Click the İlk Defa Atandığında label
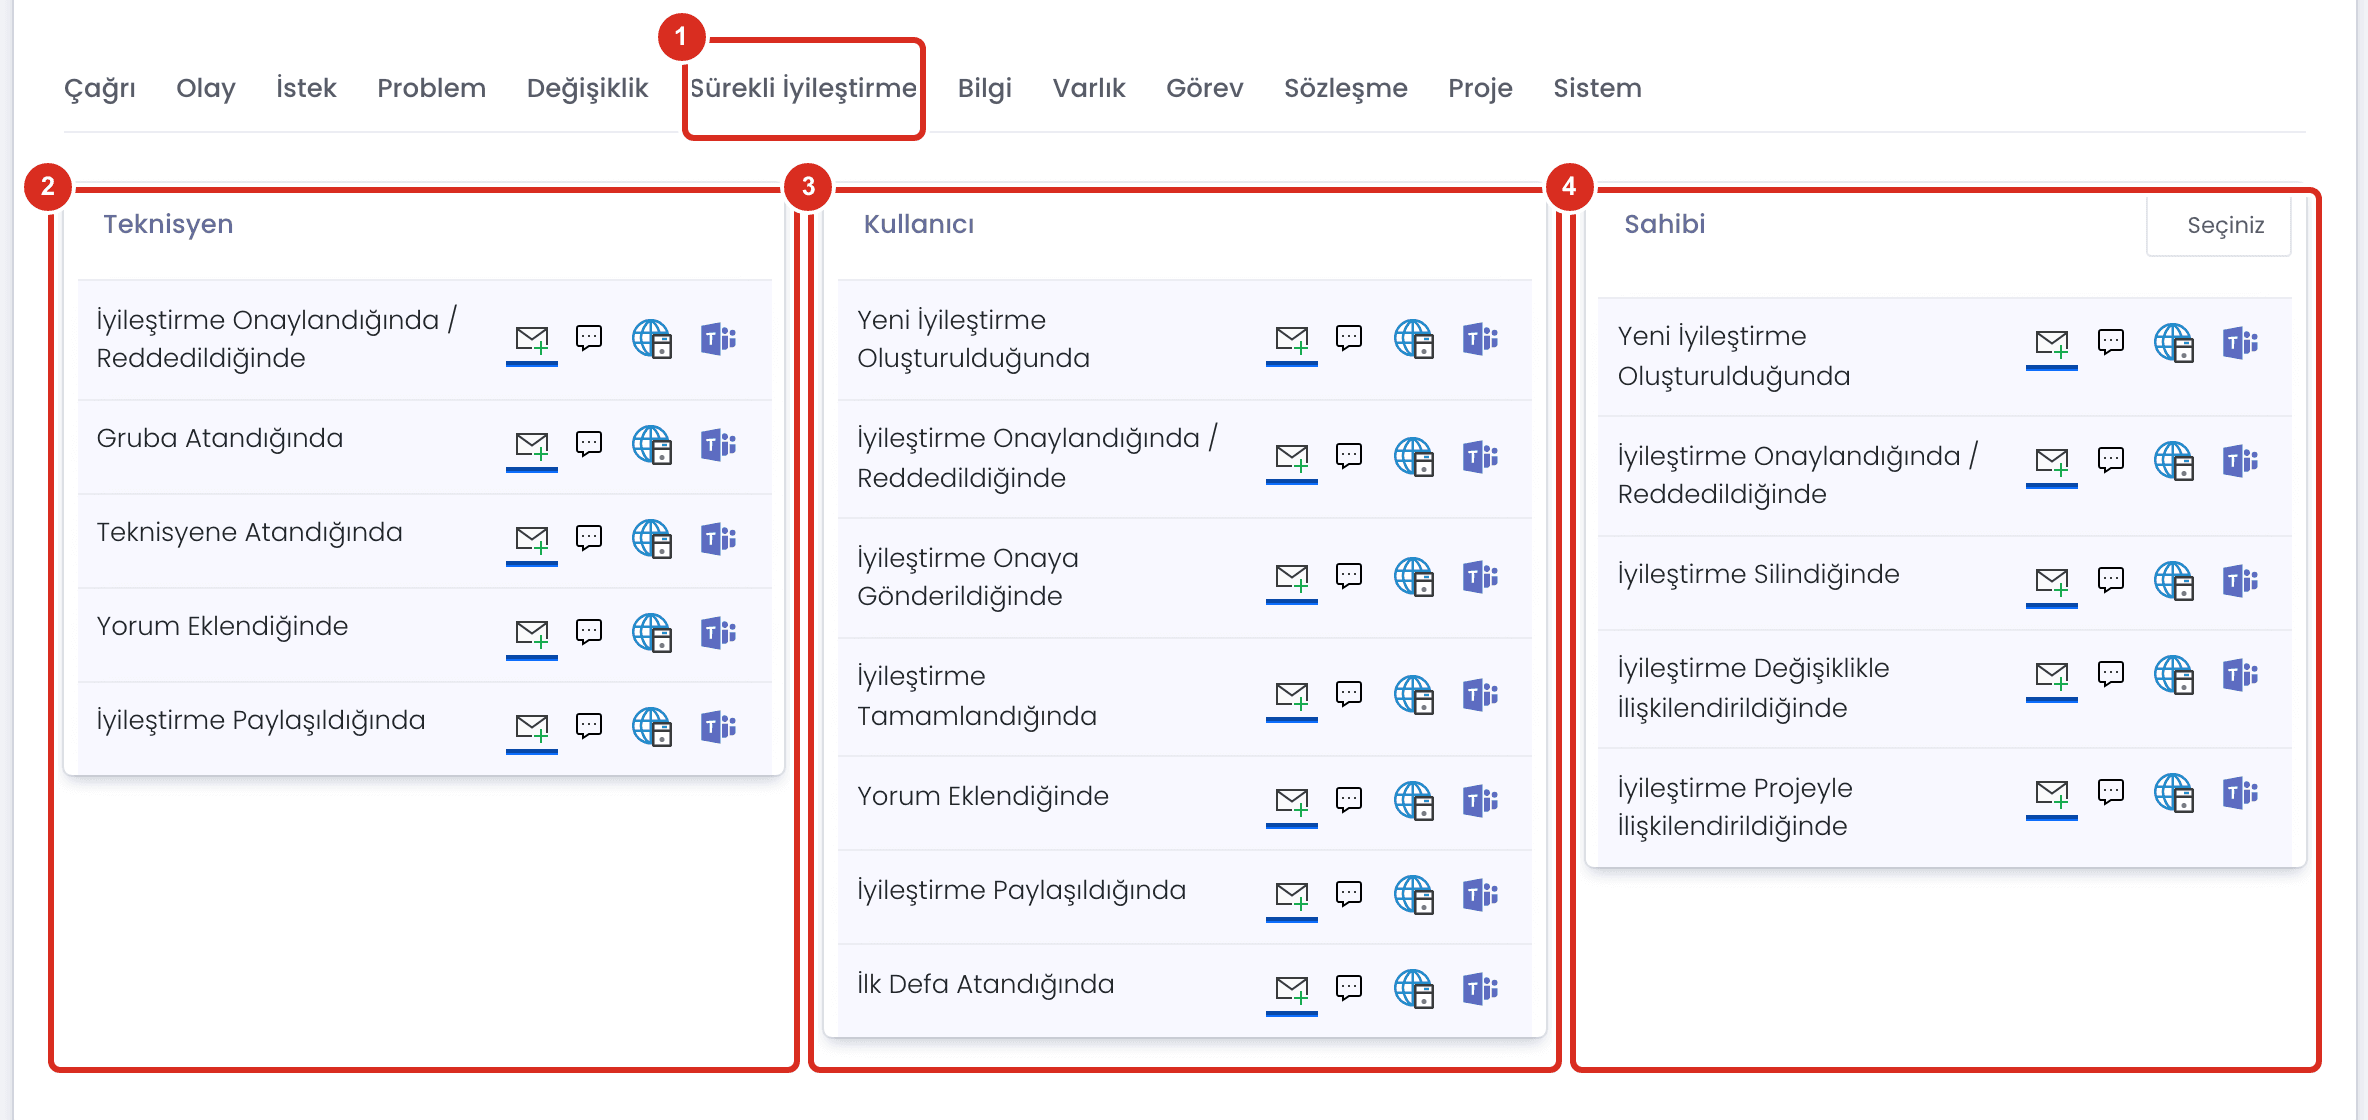2368x1120 pixels. pos(985,984)
